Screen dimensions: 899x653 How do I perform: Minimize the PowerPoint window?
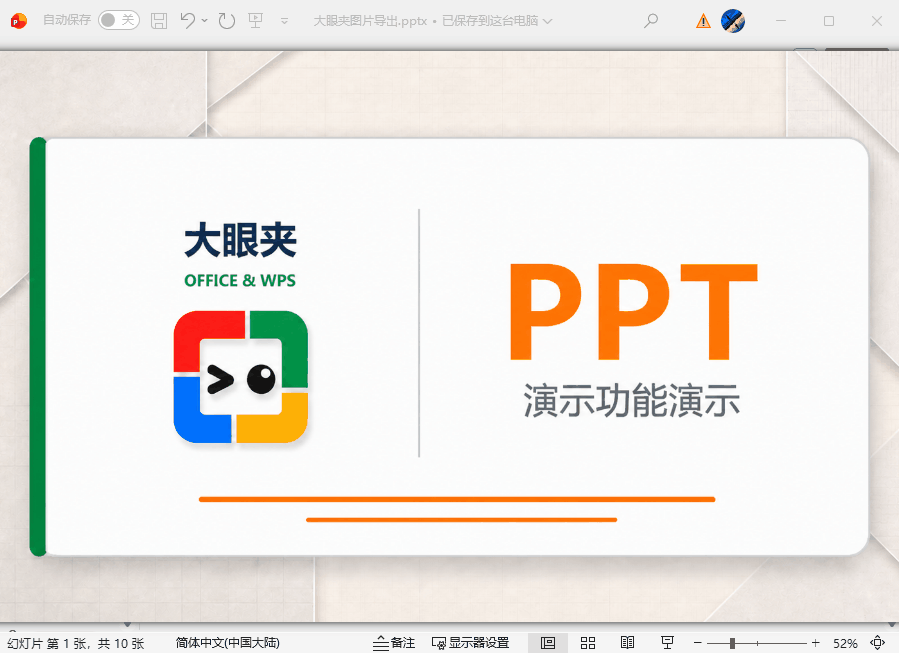coord(780,21)
